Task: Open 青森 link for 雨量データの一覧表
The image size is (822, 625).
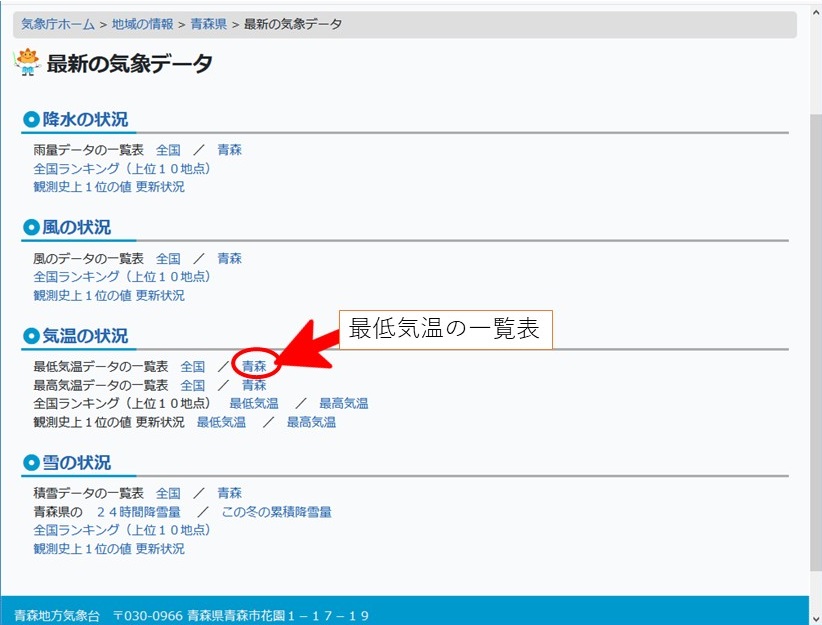Action: [x=230, y=150]
